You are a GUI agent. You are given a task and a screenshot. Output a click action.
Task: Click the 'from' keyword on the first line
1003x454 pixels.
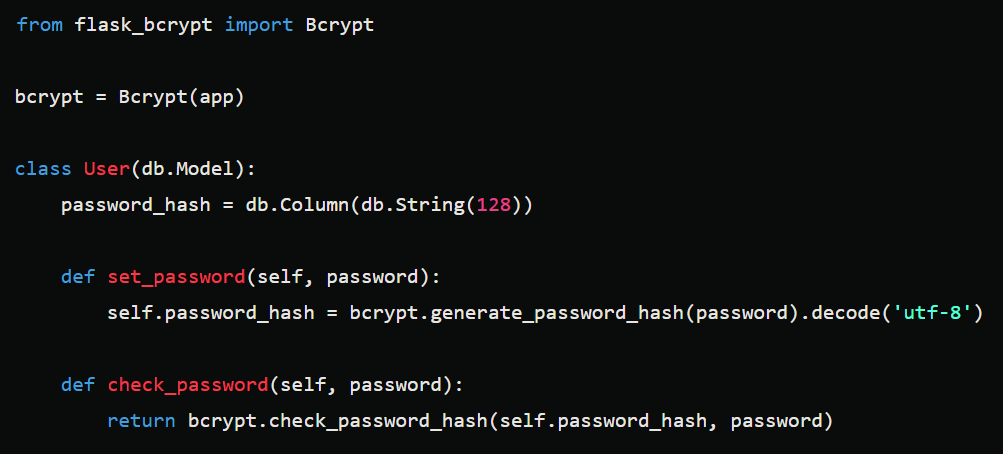[39, 25]
